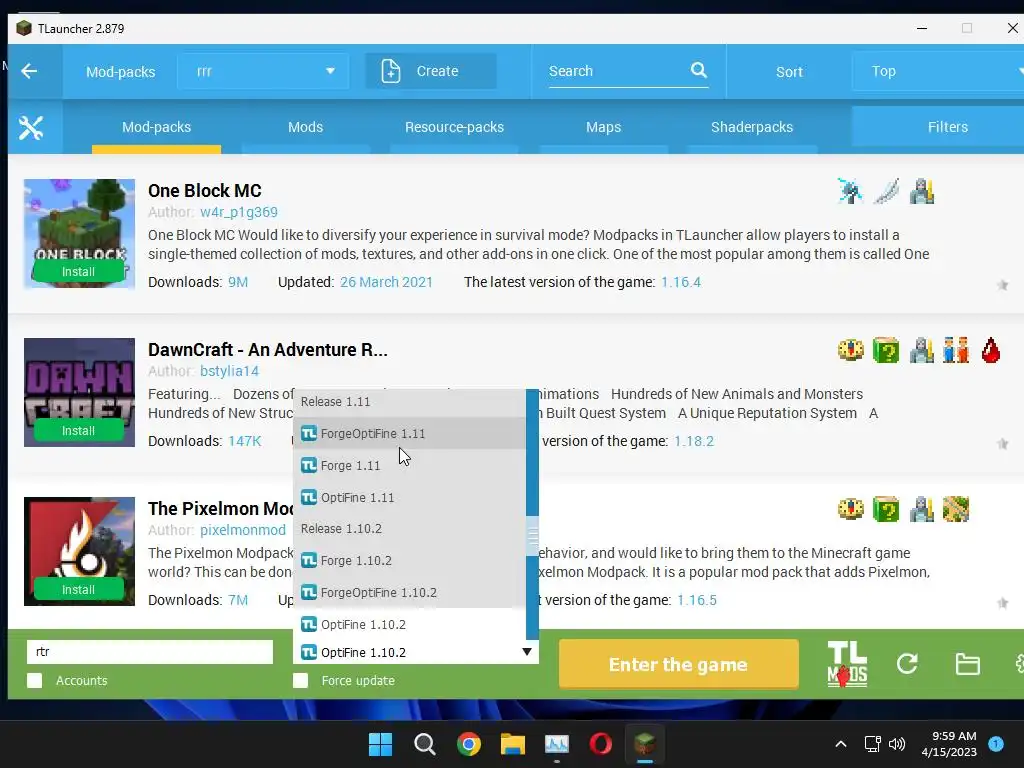Image resolution: width=1024 pixels, height=768 pixels.
Task: Toggle the Accounts checkbox
Action: (35, 680)
